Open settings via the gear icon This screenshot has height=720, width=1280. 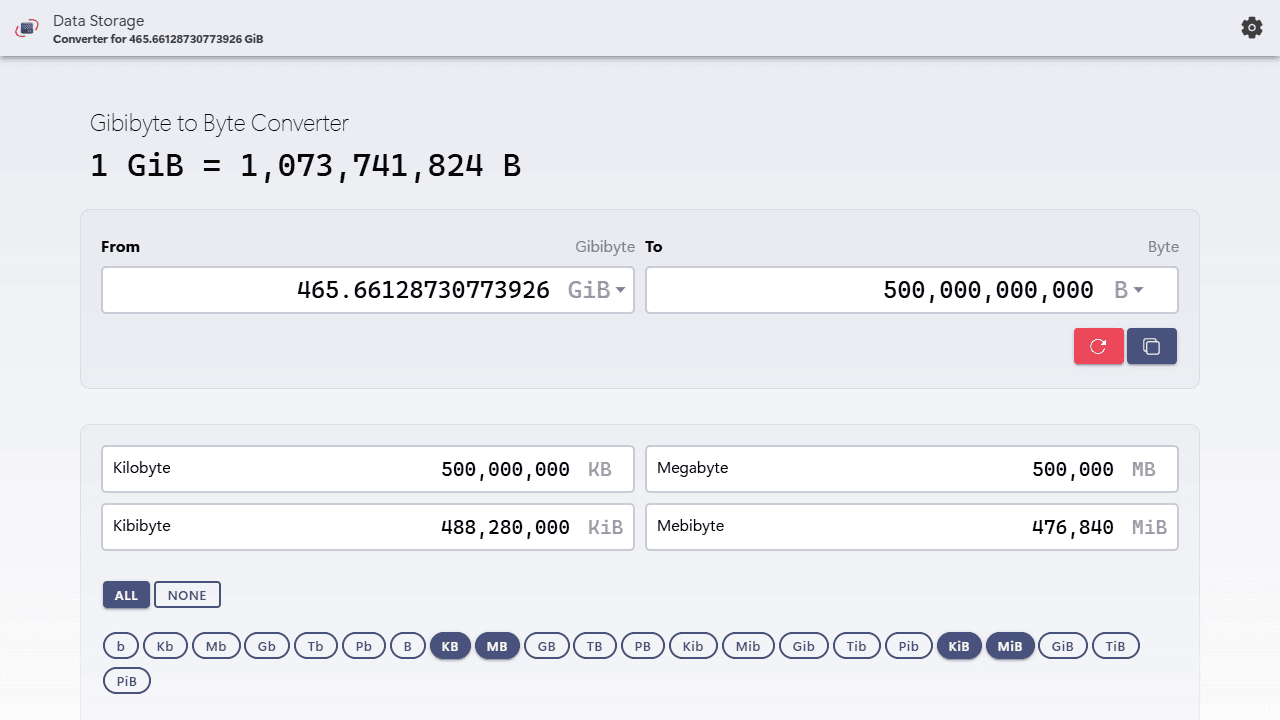1251,28
